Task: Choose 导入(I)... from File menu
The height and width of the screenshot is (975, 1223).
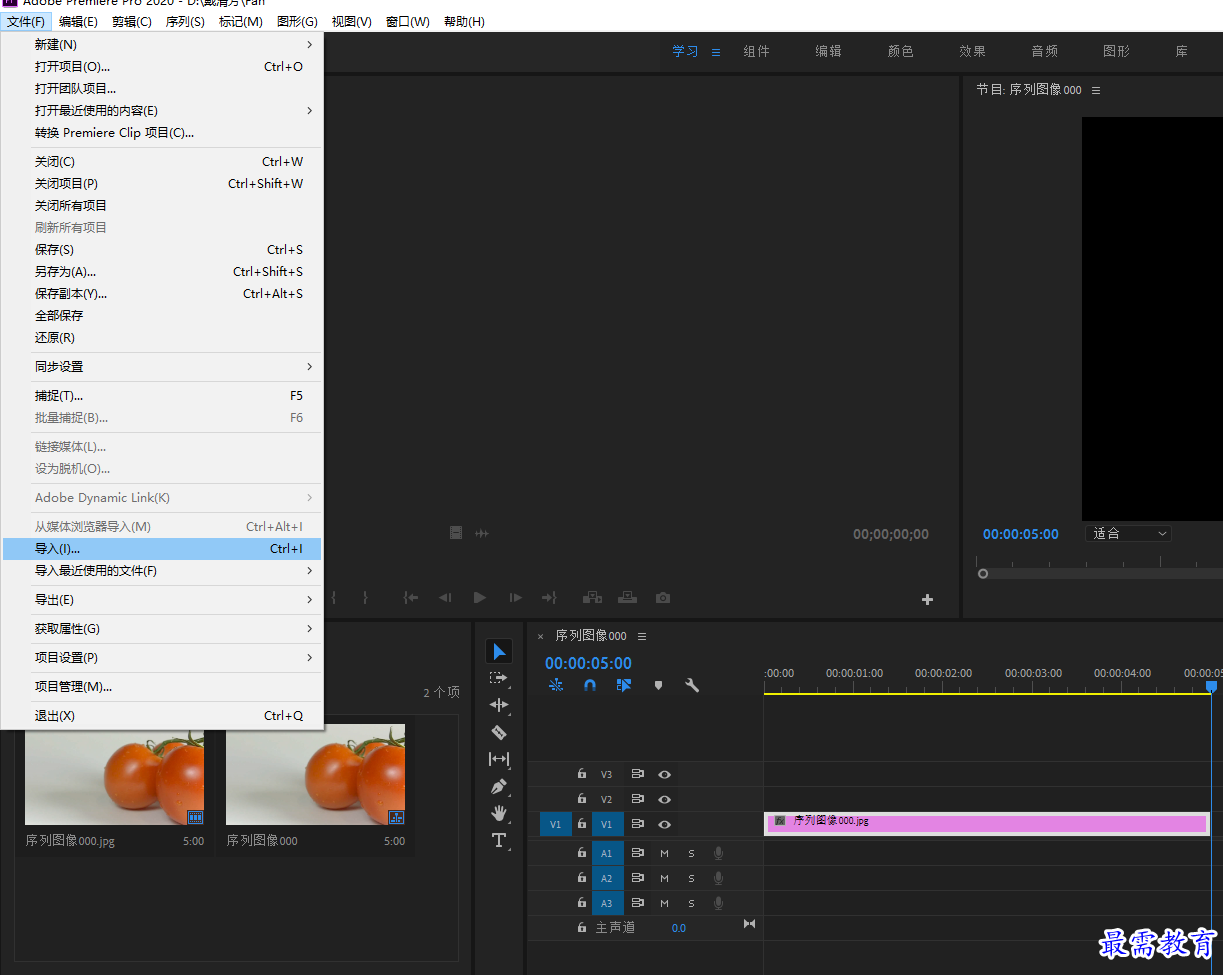Action: [x=162, y=548]
